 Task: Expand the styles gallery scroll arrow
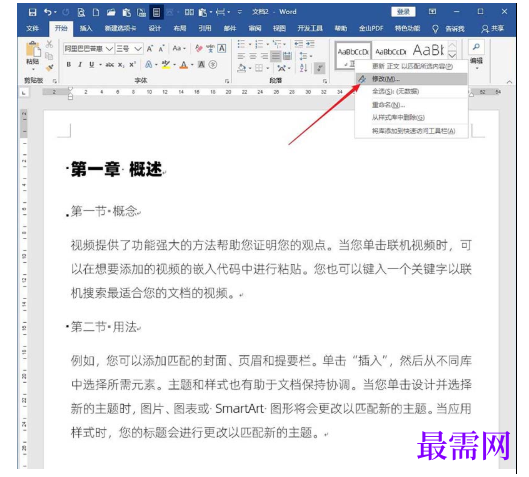tap(452, 56)
